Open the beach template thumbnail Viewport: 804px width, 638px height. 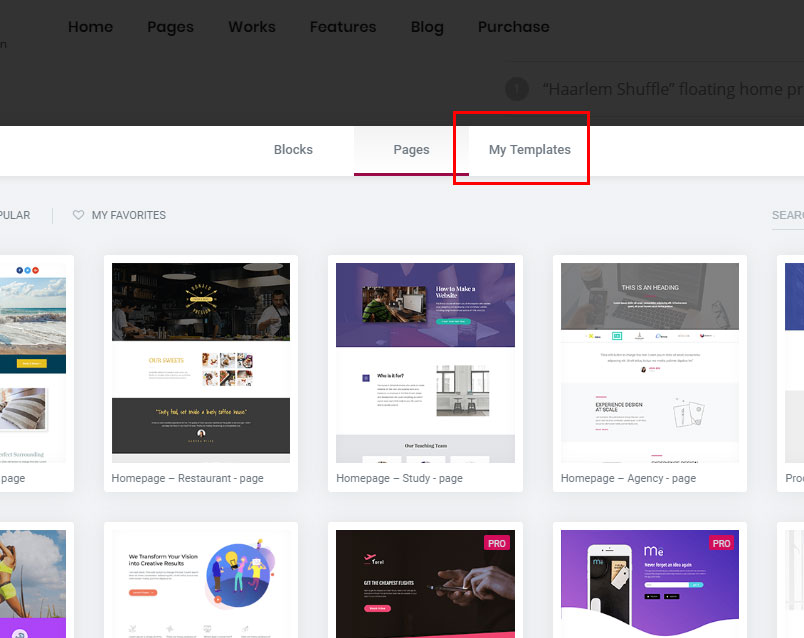pos(33,363)
